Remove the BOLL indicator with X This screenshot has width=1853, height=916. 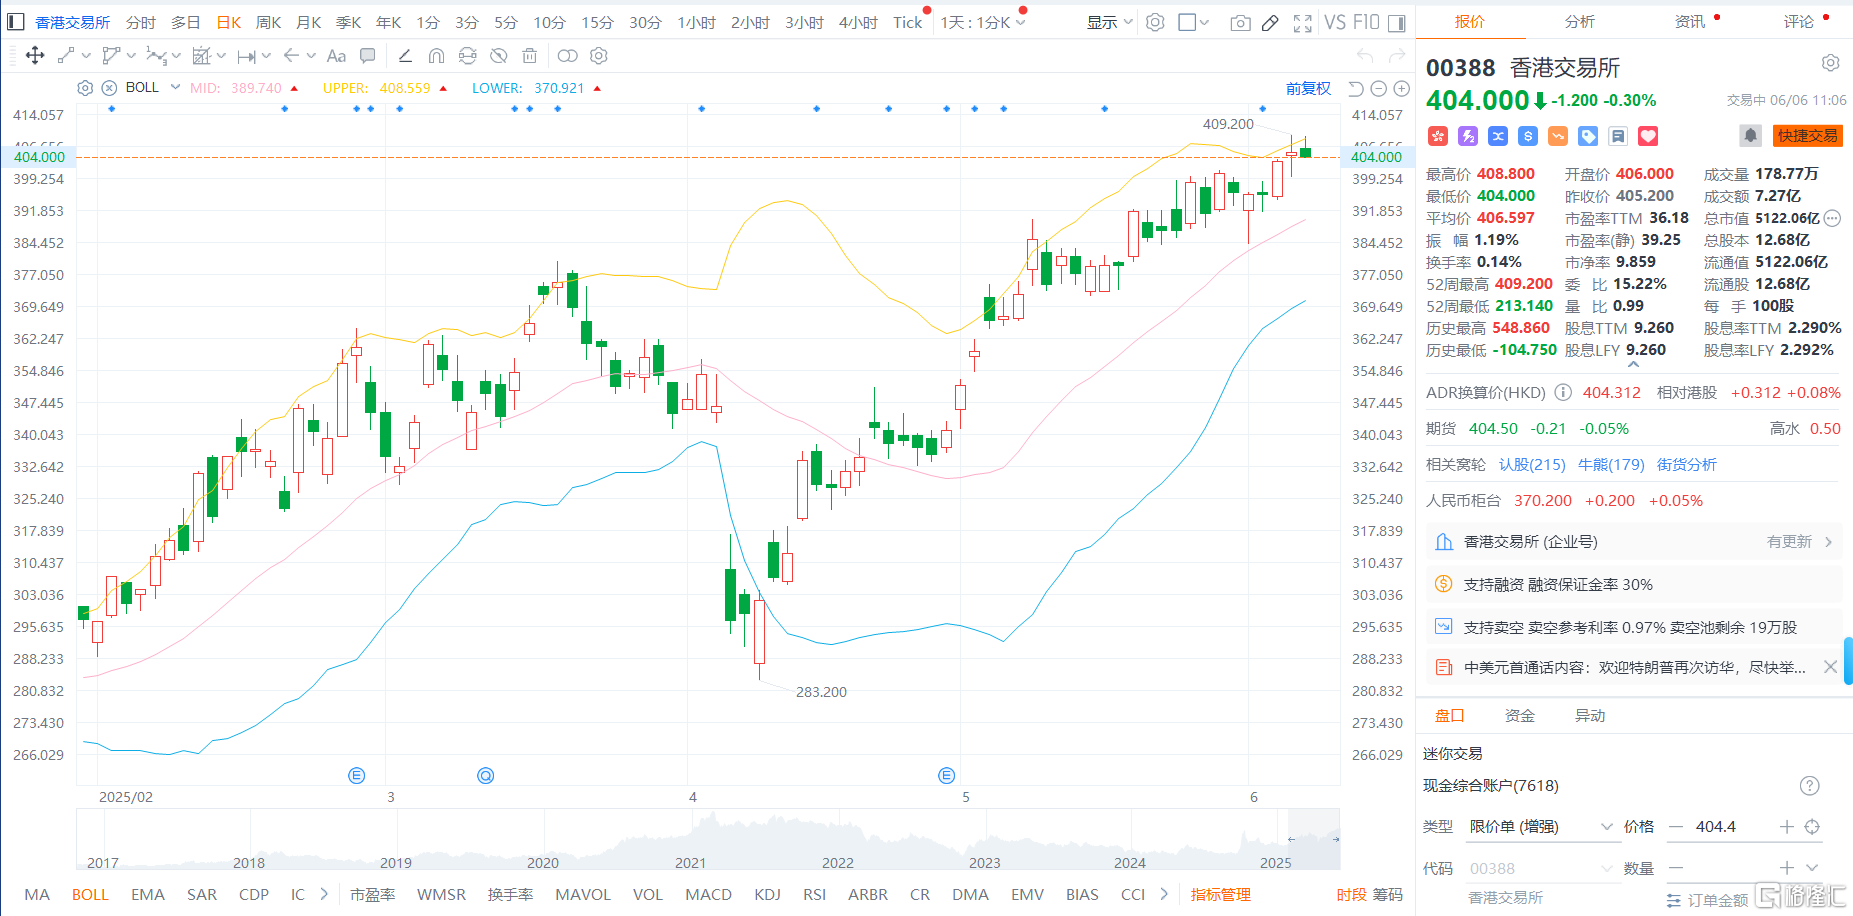point(109,88)
